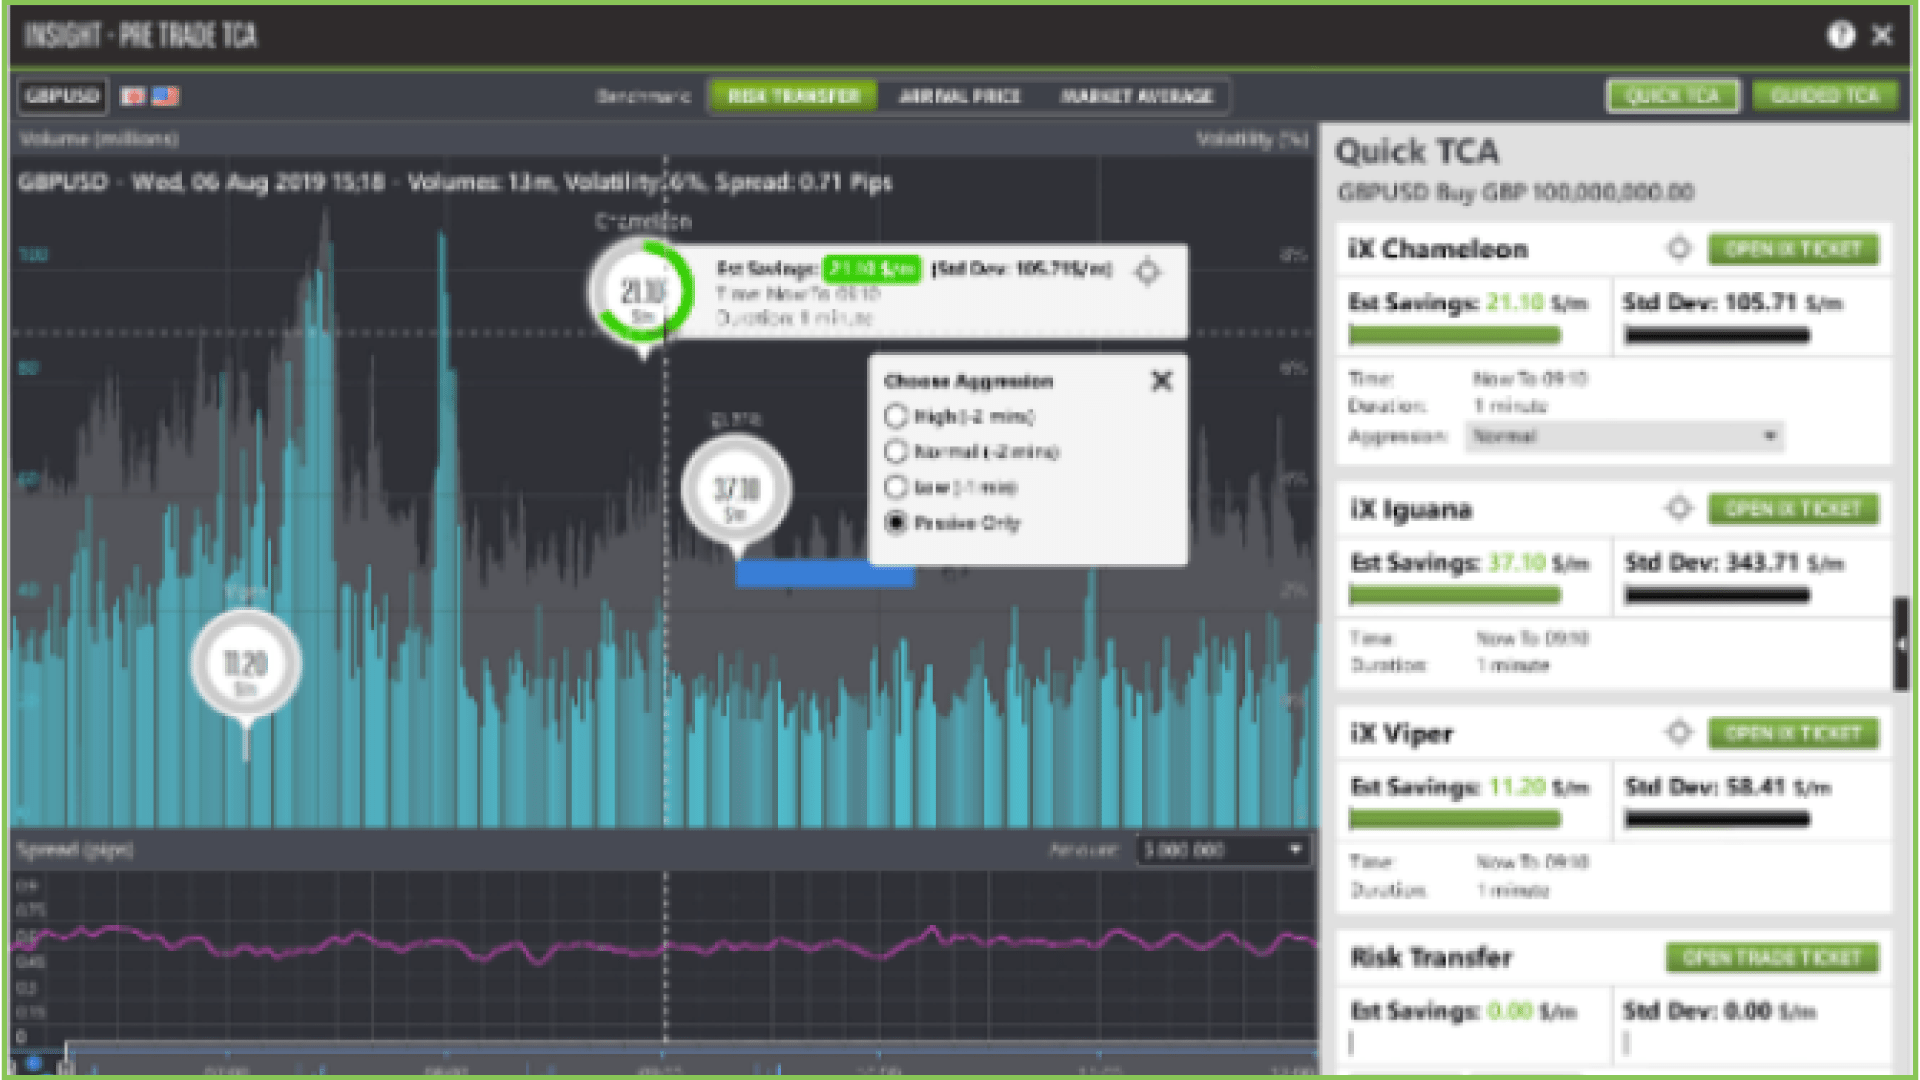Click the 11.20 Viper chart marker
The height and width of the screenshot is (1080, 1920).
[246, 665]
